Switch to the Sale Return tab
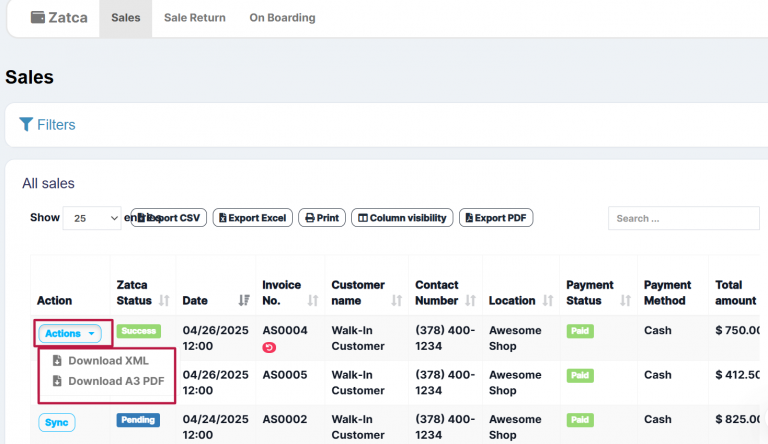Screen dimensions: 768x444 coord(194,18)
